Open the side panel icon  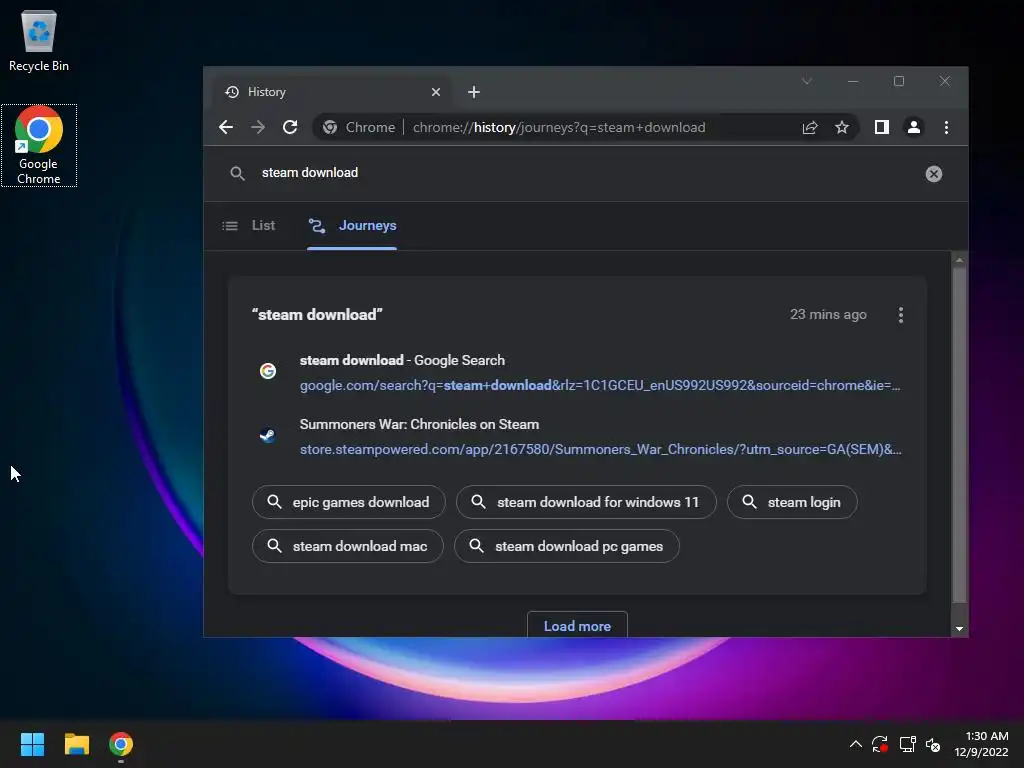(882, 127)
